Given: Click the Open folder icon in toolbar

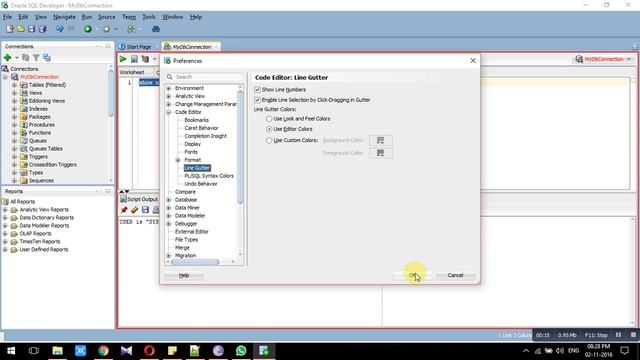Looking at the screenshot, I should tap(20, 29).
